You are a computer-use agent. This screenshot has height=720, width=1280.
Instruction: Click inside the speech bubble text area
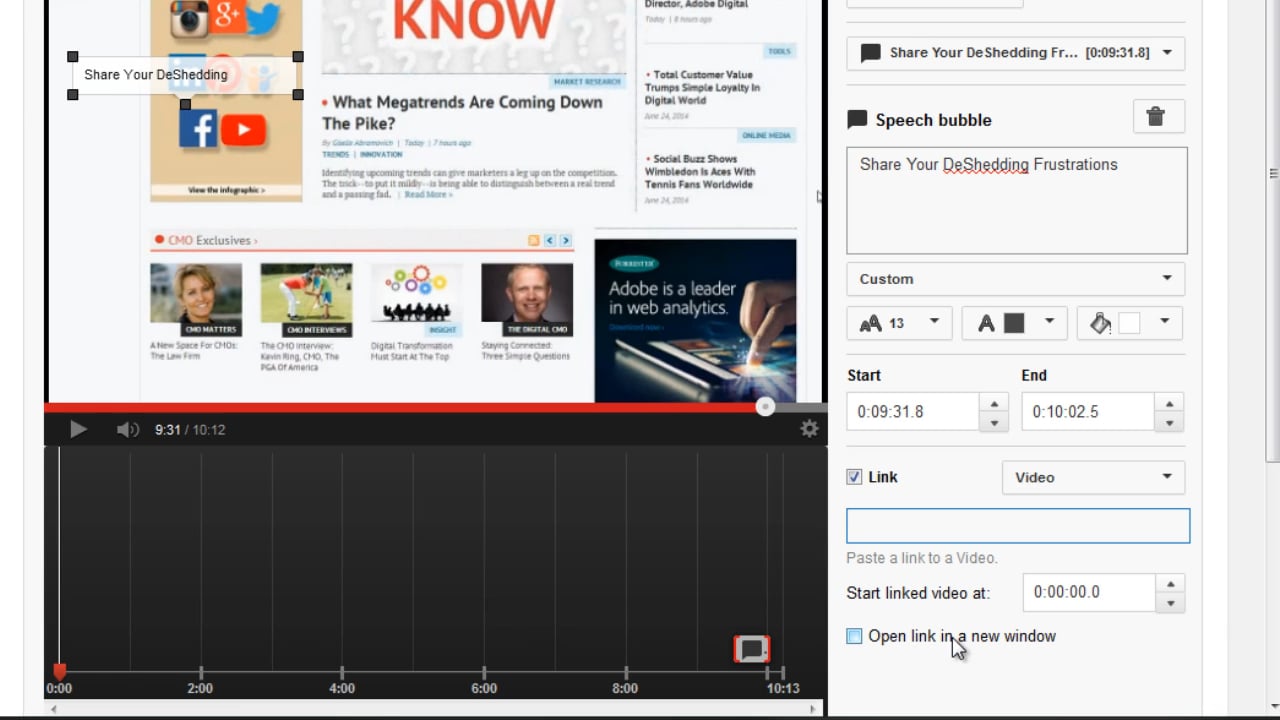pos(1016,200)
